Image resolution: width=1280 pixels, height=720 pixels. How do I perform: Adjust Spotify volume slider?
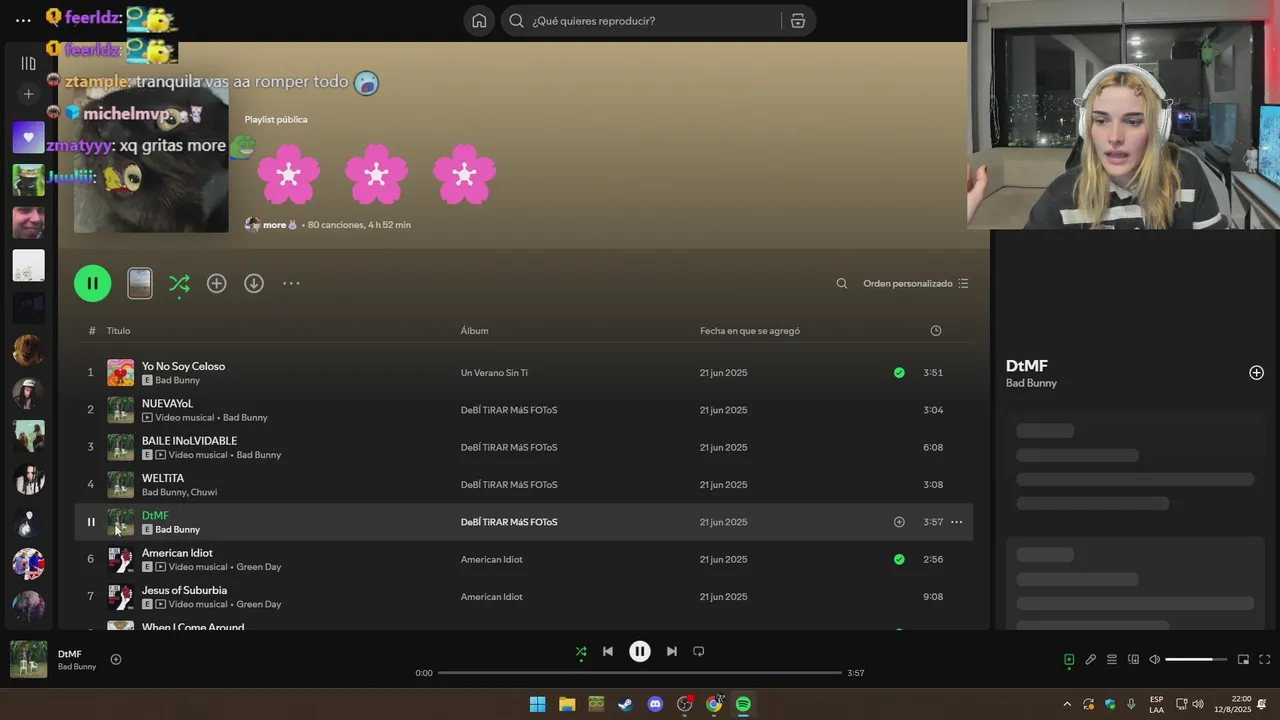click(1196, 659)
